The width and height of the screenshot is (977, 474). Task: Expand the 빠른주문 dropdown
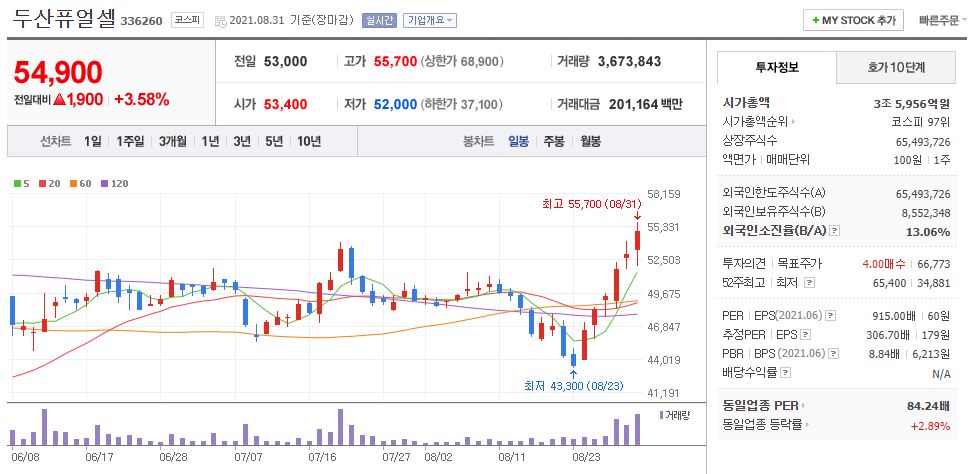coord(943,21)
